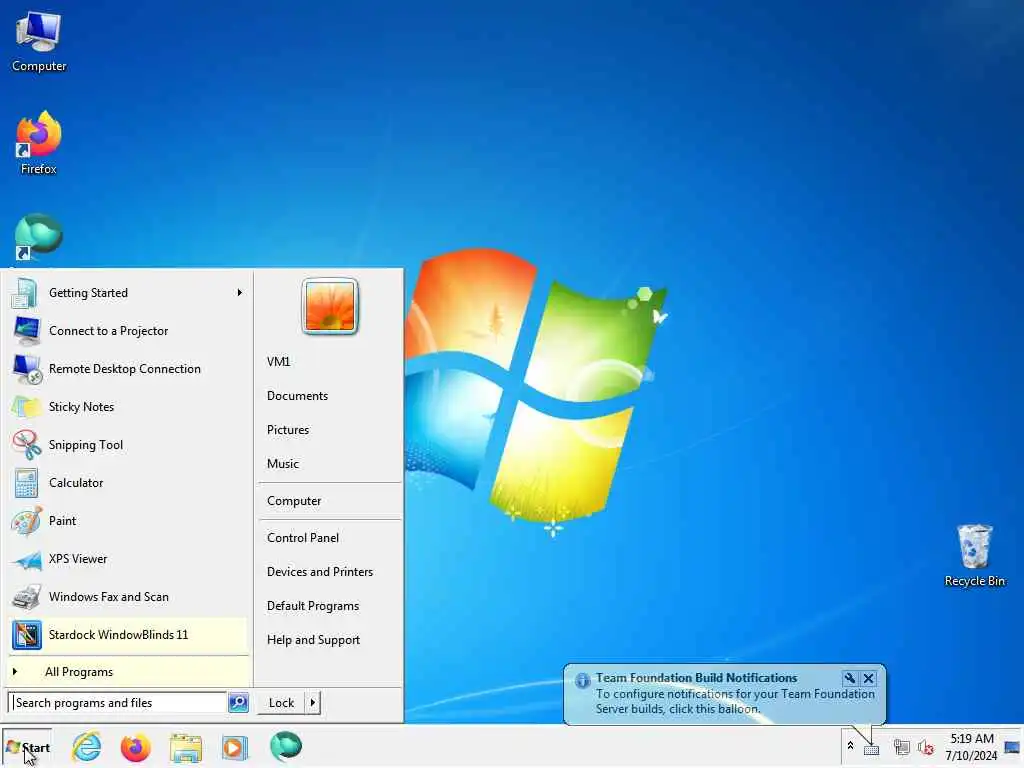1024x768 pixels.
Task: Click the Snipping Tool scissors icon
Action: click(x=26, y=445)
